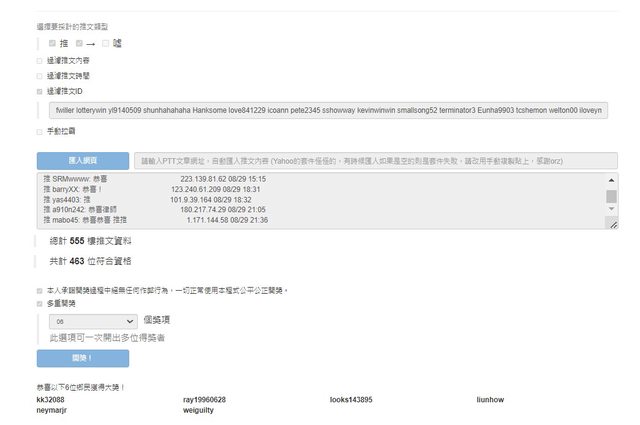This screenshot has height=425, width=640.
Task: Click inside the comment list text area
Action: click(320, 201)
